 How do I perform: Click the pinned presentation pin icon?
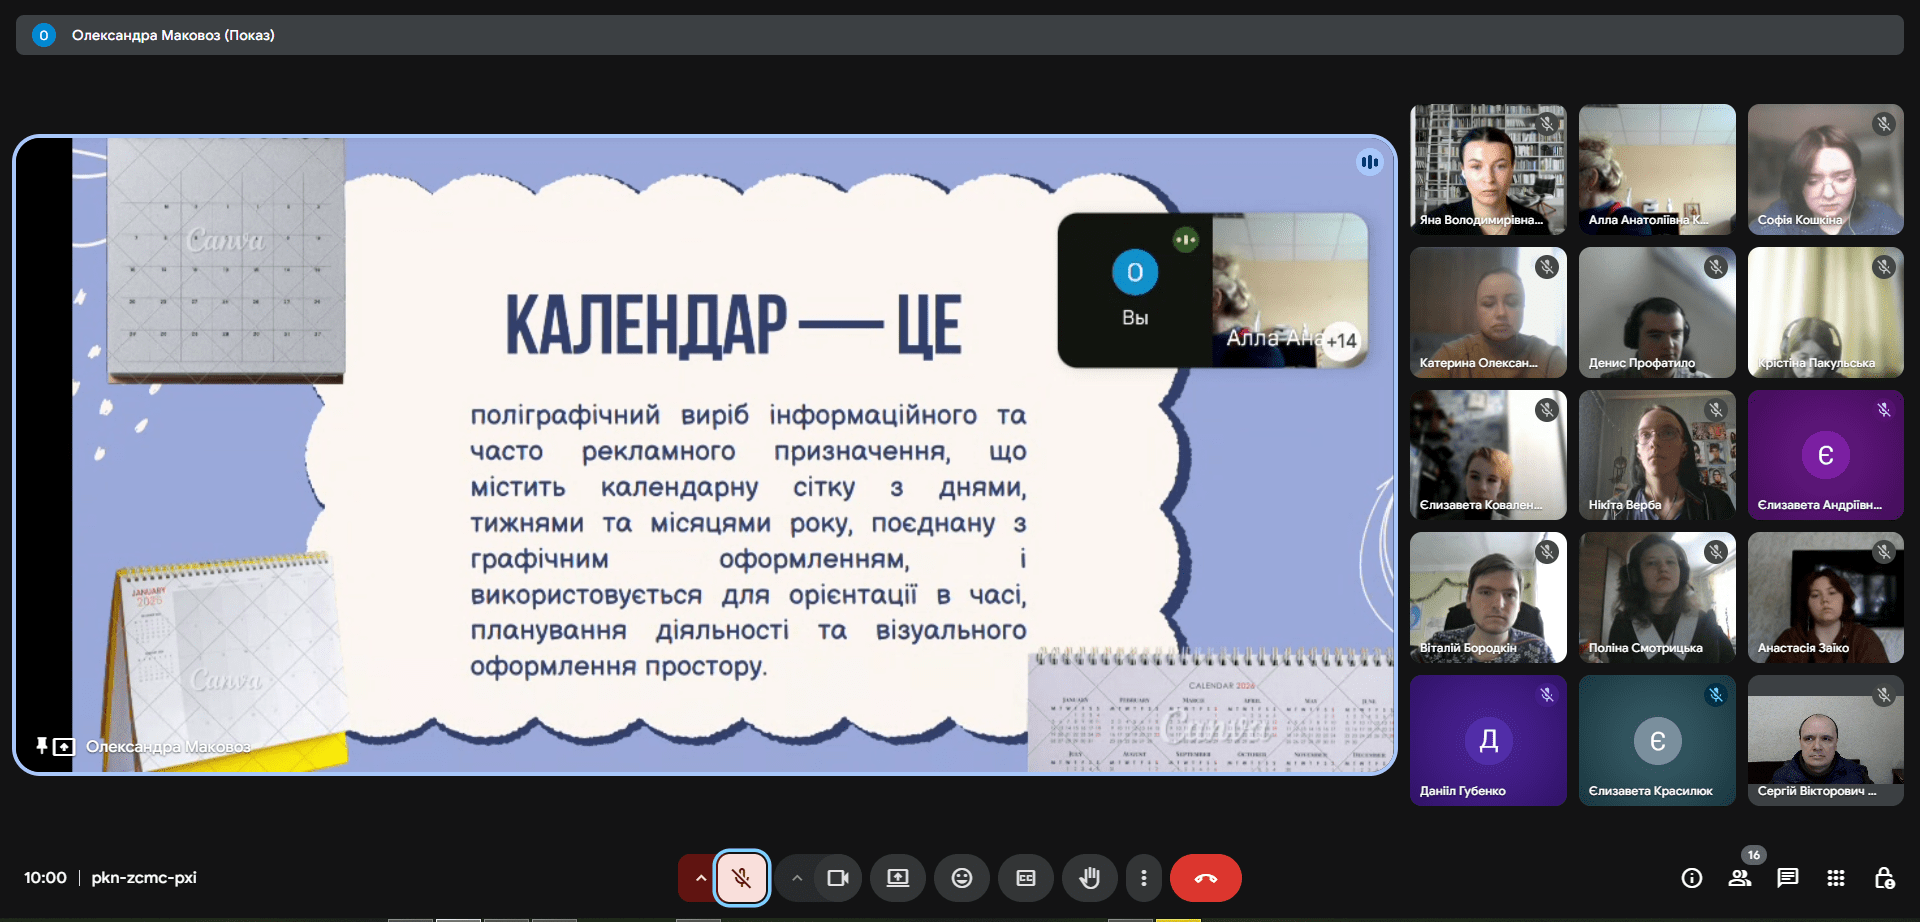click(x=42, y=746)
